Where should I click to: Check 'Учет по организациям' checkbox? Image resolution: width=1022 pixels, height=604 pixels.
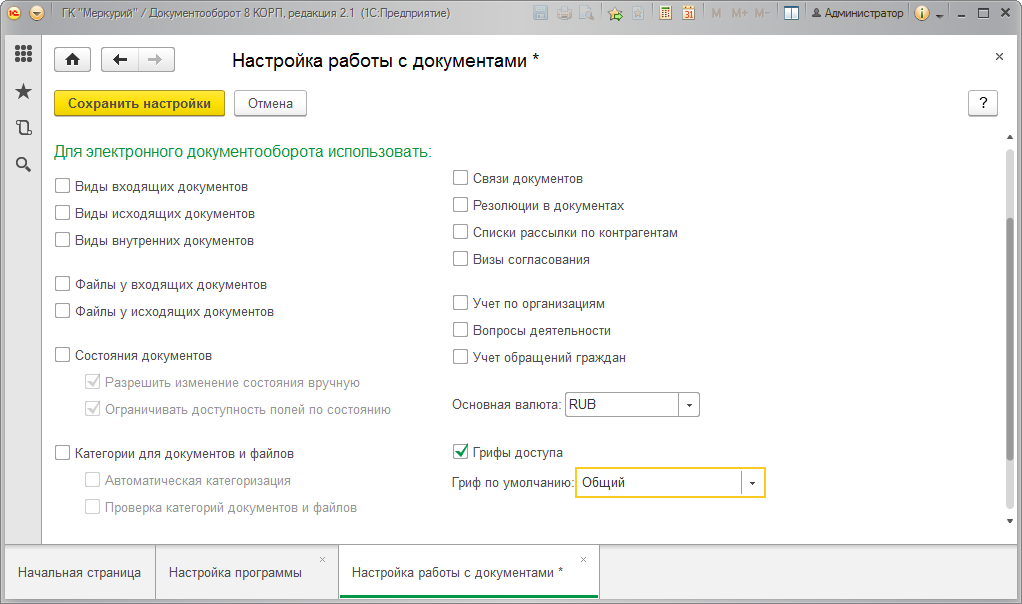pyautogui.click(x=460, y=303)
